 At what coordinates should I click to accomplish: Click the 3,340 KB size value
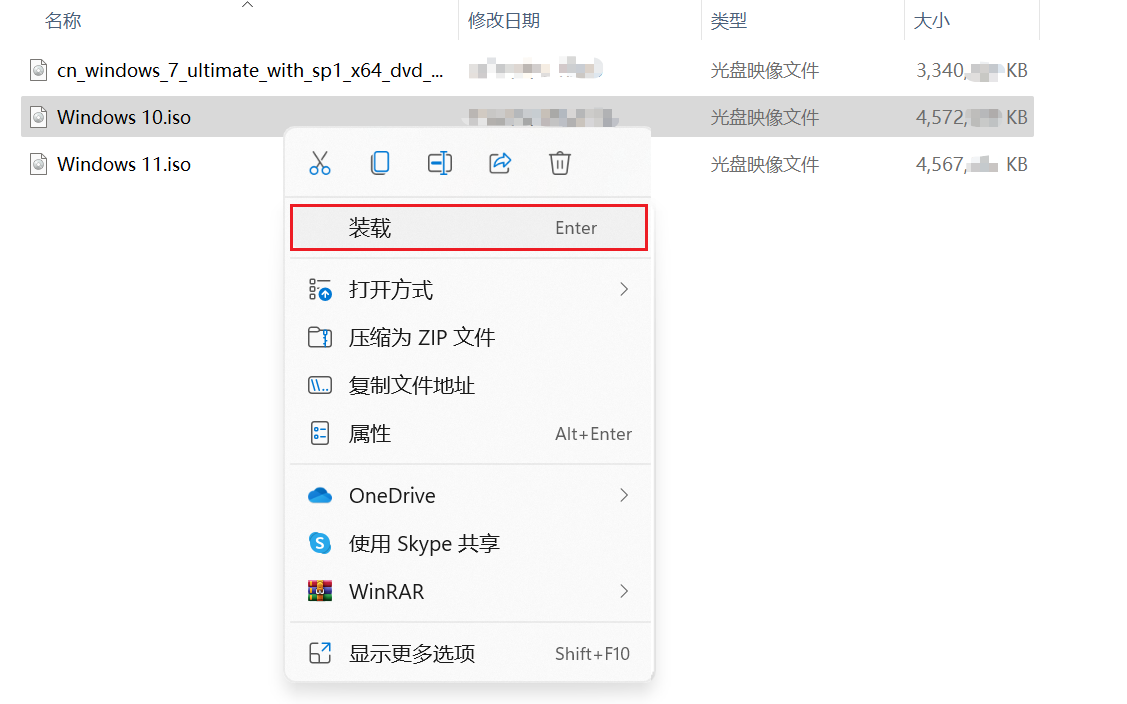pos(972,70)
